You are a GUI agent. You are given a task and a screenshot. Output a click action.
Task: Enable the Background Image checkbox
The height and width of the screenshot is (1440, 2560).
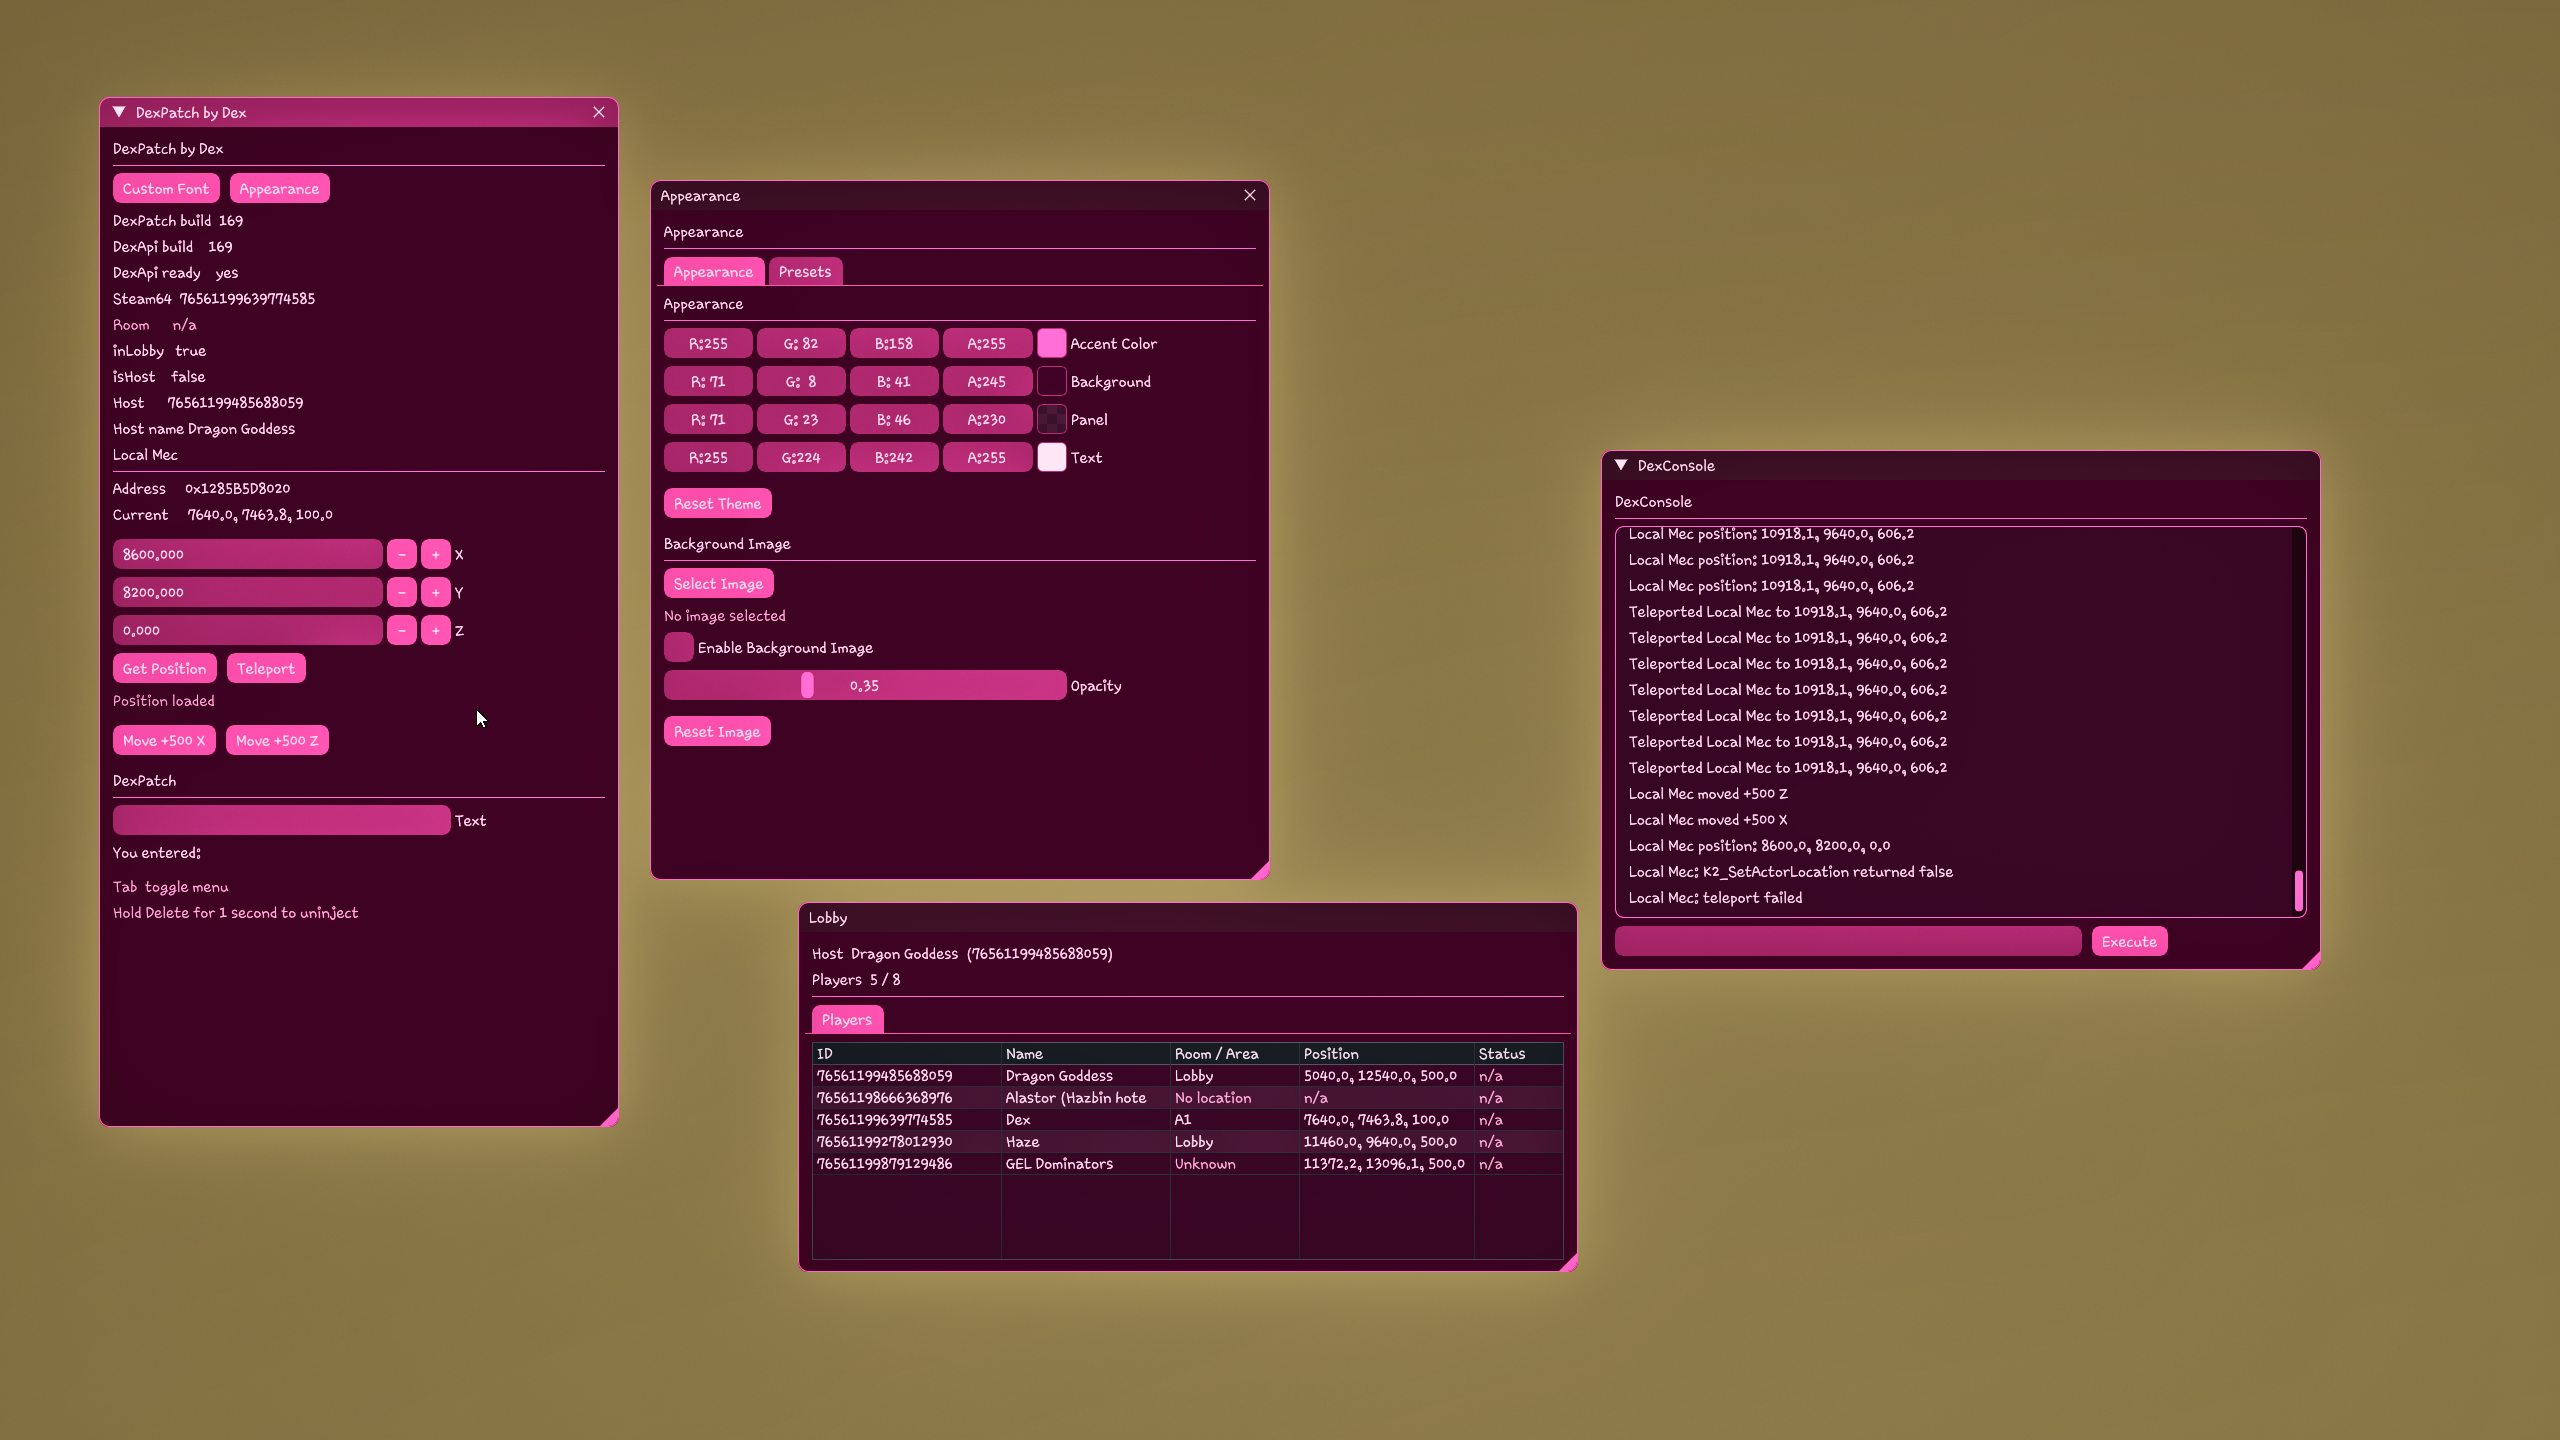(678, 648)
